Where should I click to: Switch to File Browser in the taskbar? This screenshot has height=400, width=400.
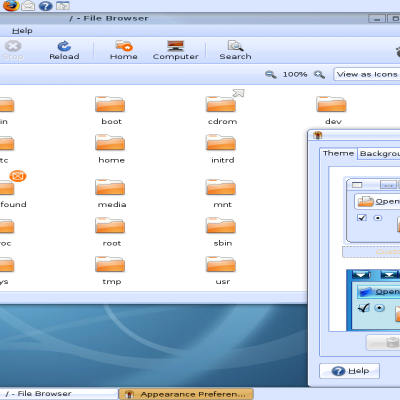[x=59, y=394]
